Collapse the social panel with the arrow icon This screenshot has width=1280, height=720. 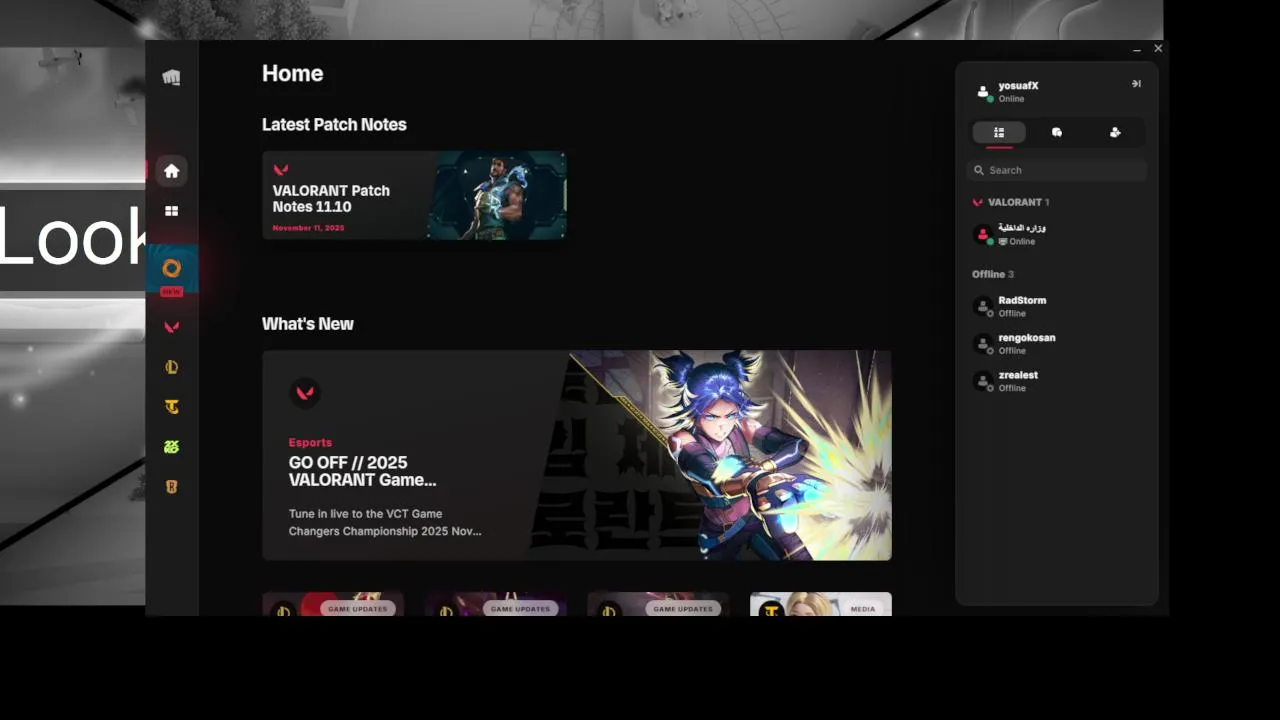pos(1136,84)
